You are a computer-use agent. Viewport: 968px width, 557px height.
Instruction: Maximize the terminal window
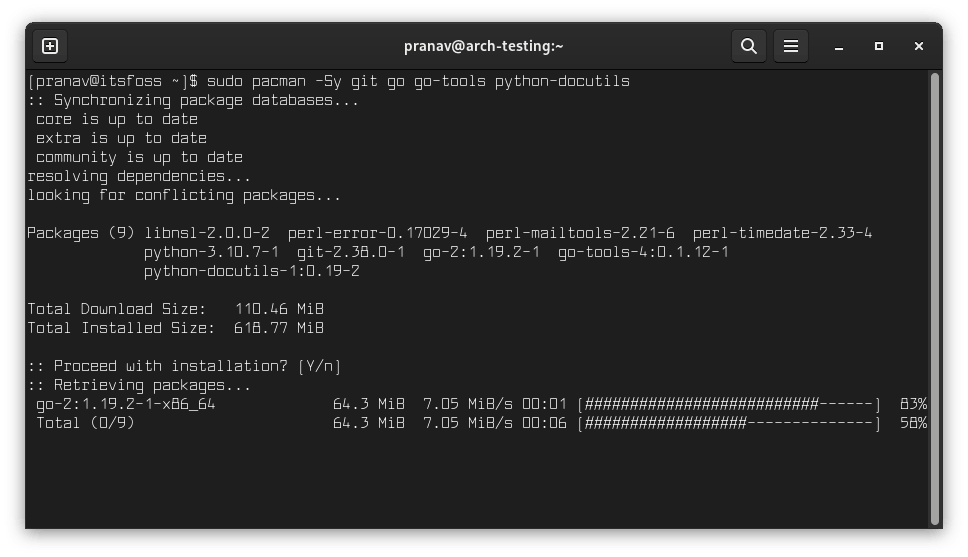click(879, 46)
